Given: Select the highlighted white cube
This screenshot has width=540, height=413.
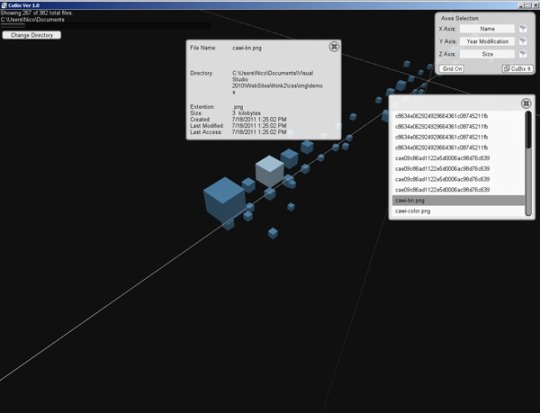Looking at the screenshot, I should click(269, 171).
